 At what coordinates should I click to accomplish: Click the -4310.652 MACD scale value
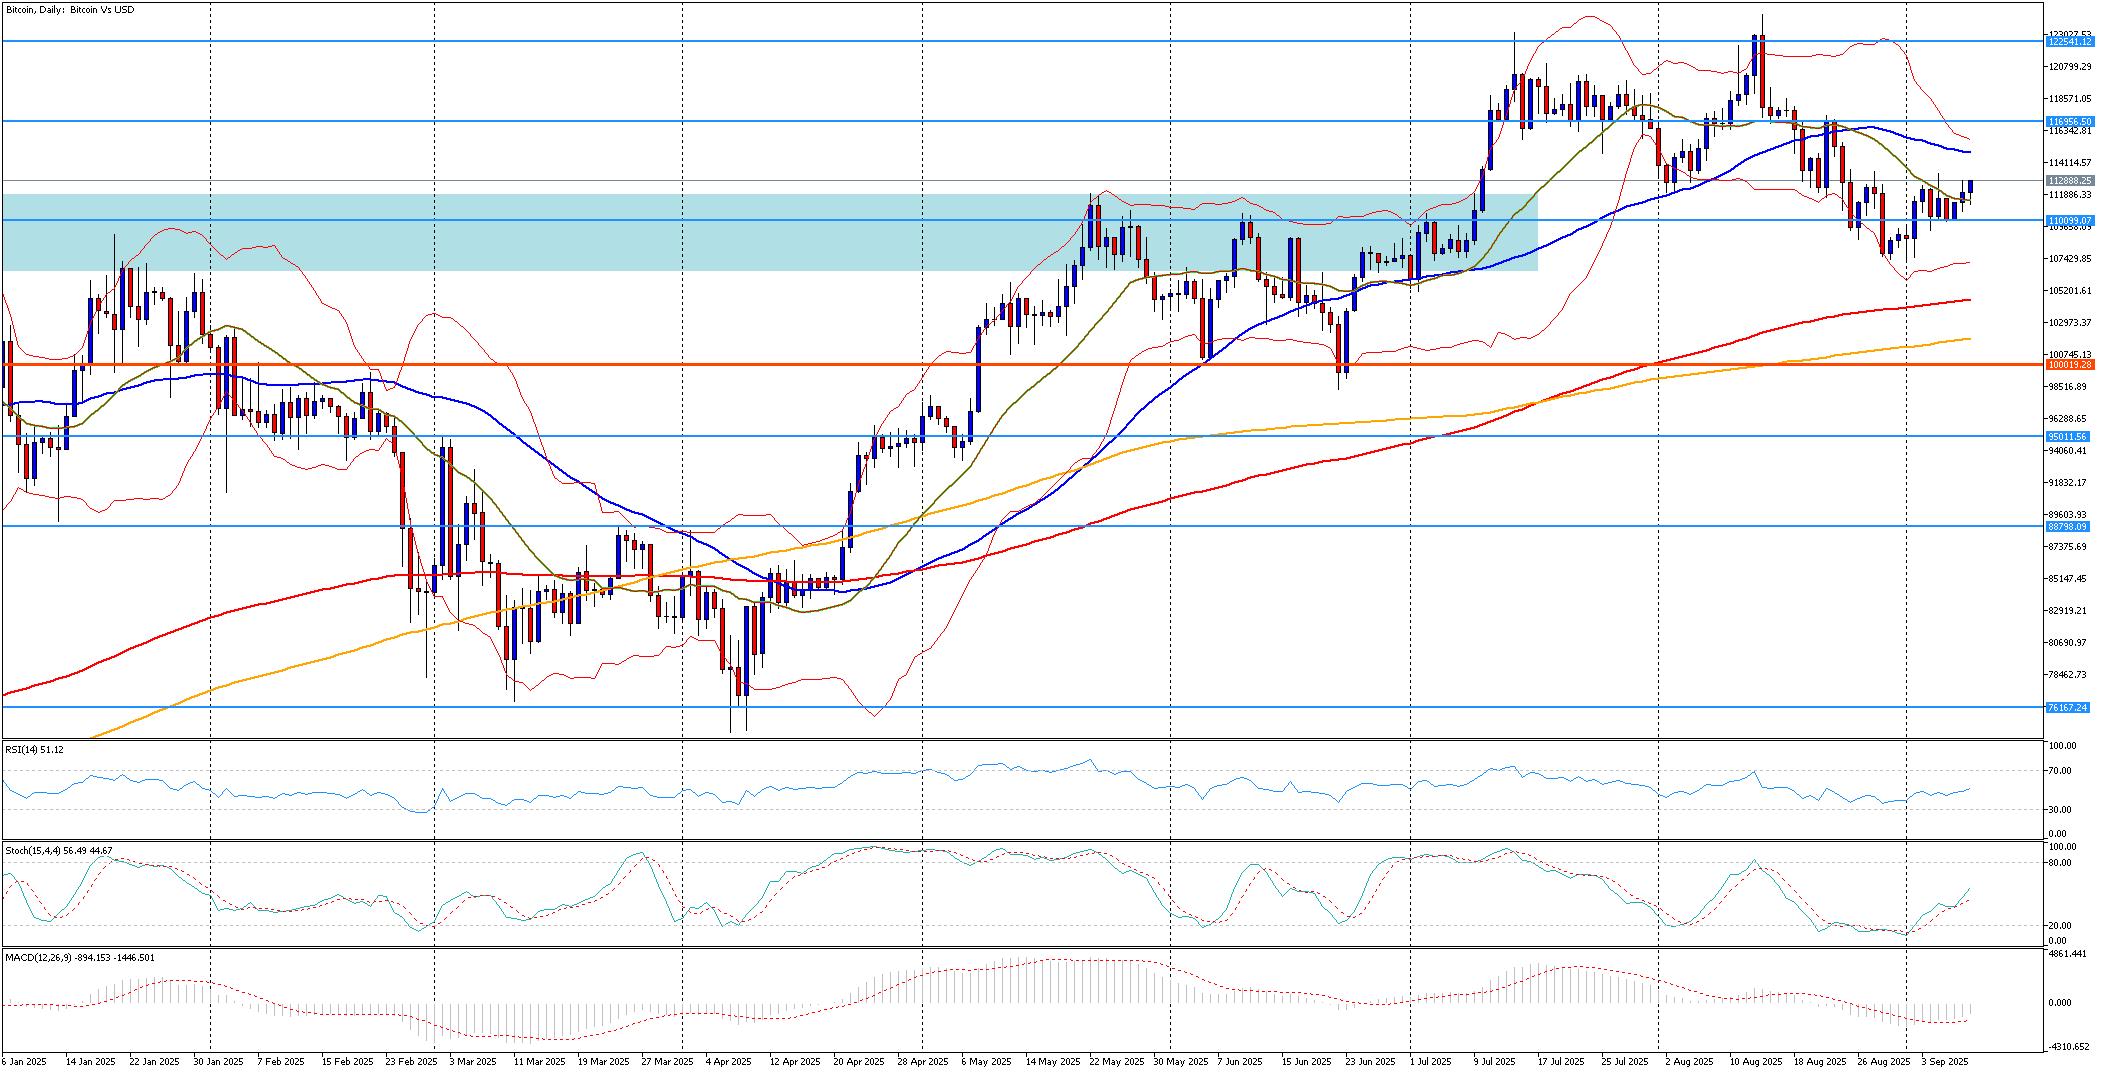click(x=2067, y=1047)
